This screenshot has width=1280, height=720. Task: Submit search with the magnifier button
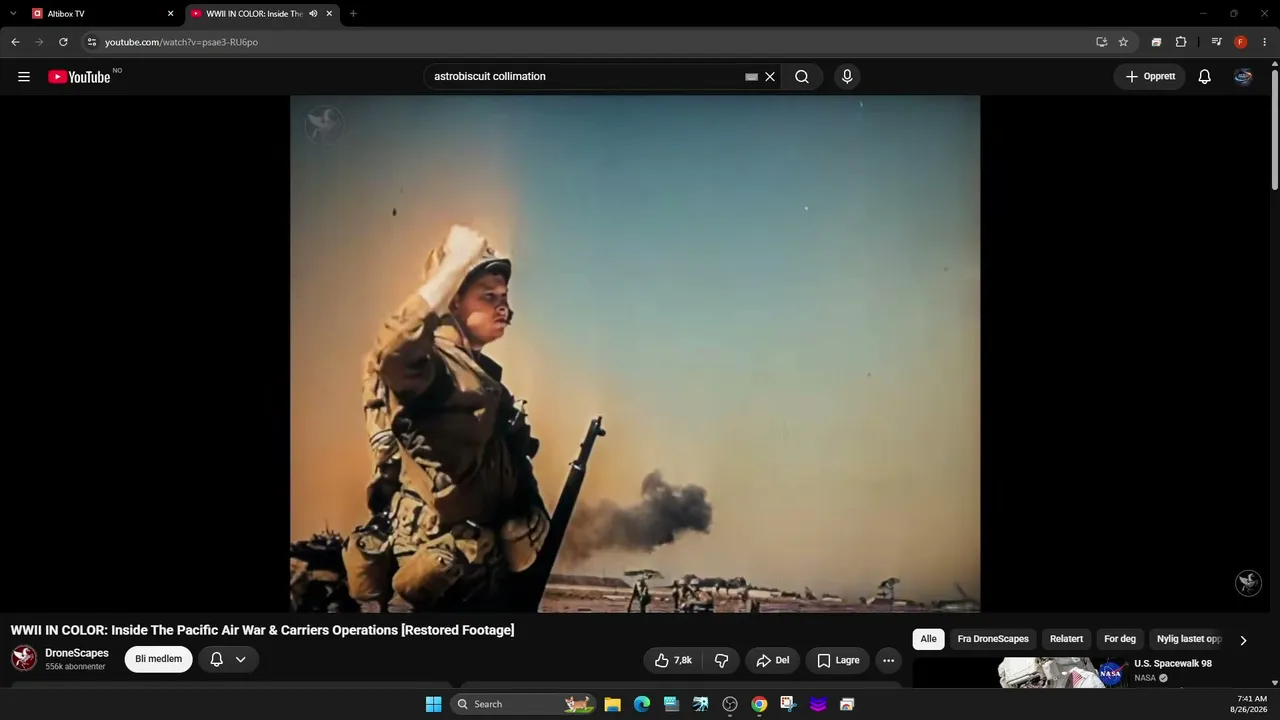pos(802,77)
